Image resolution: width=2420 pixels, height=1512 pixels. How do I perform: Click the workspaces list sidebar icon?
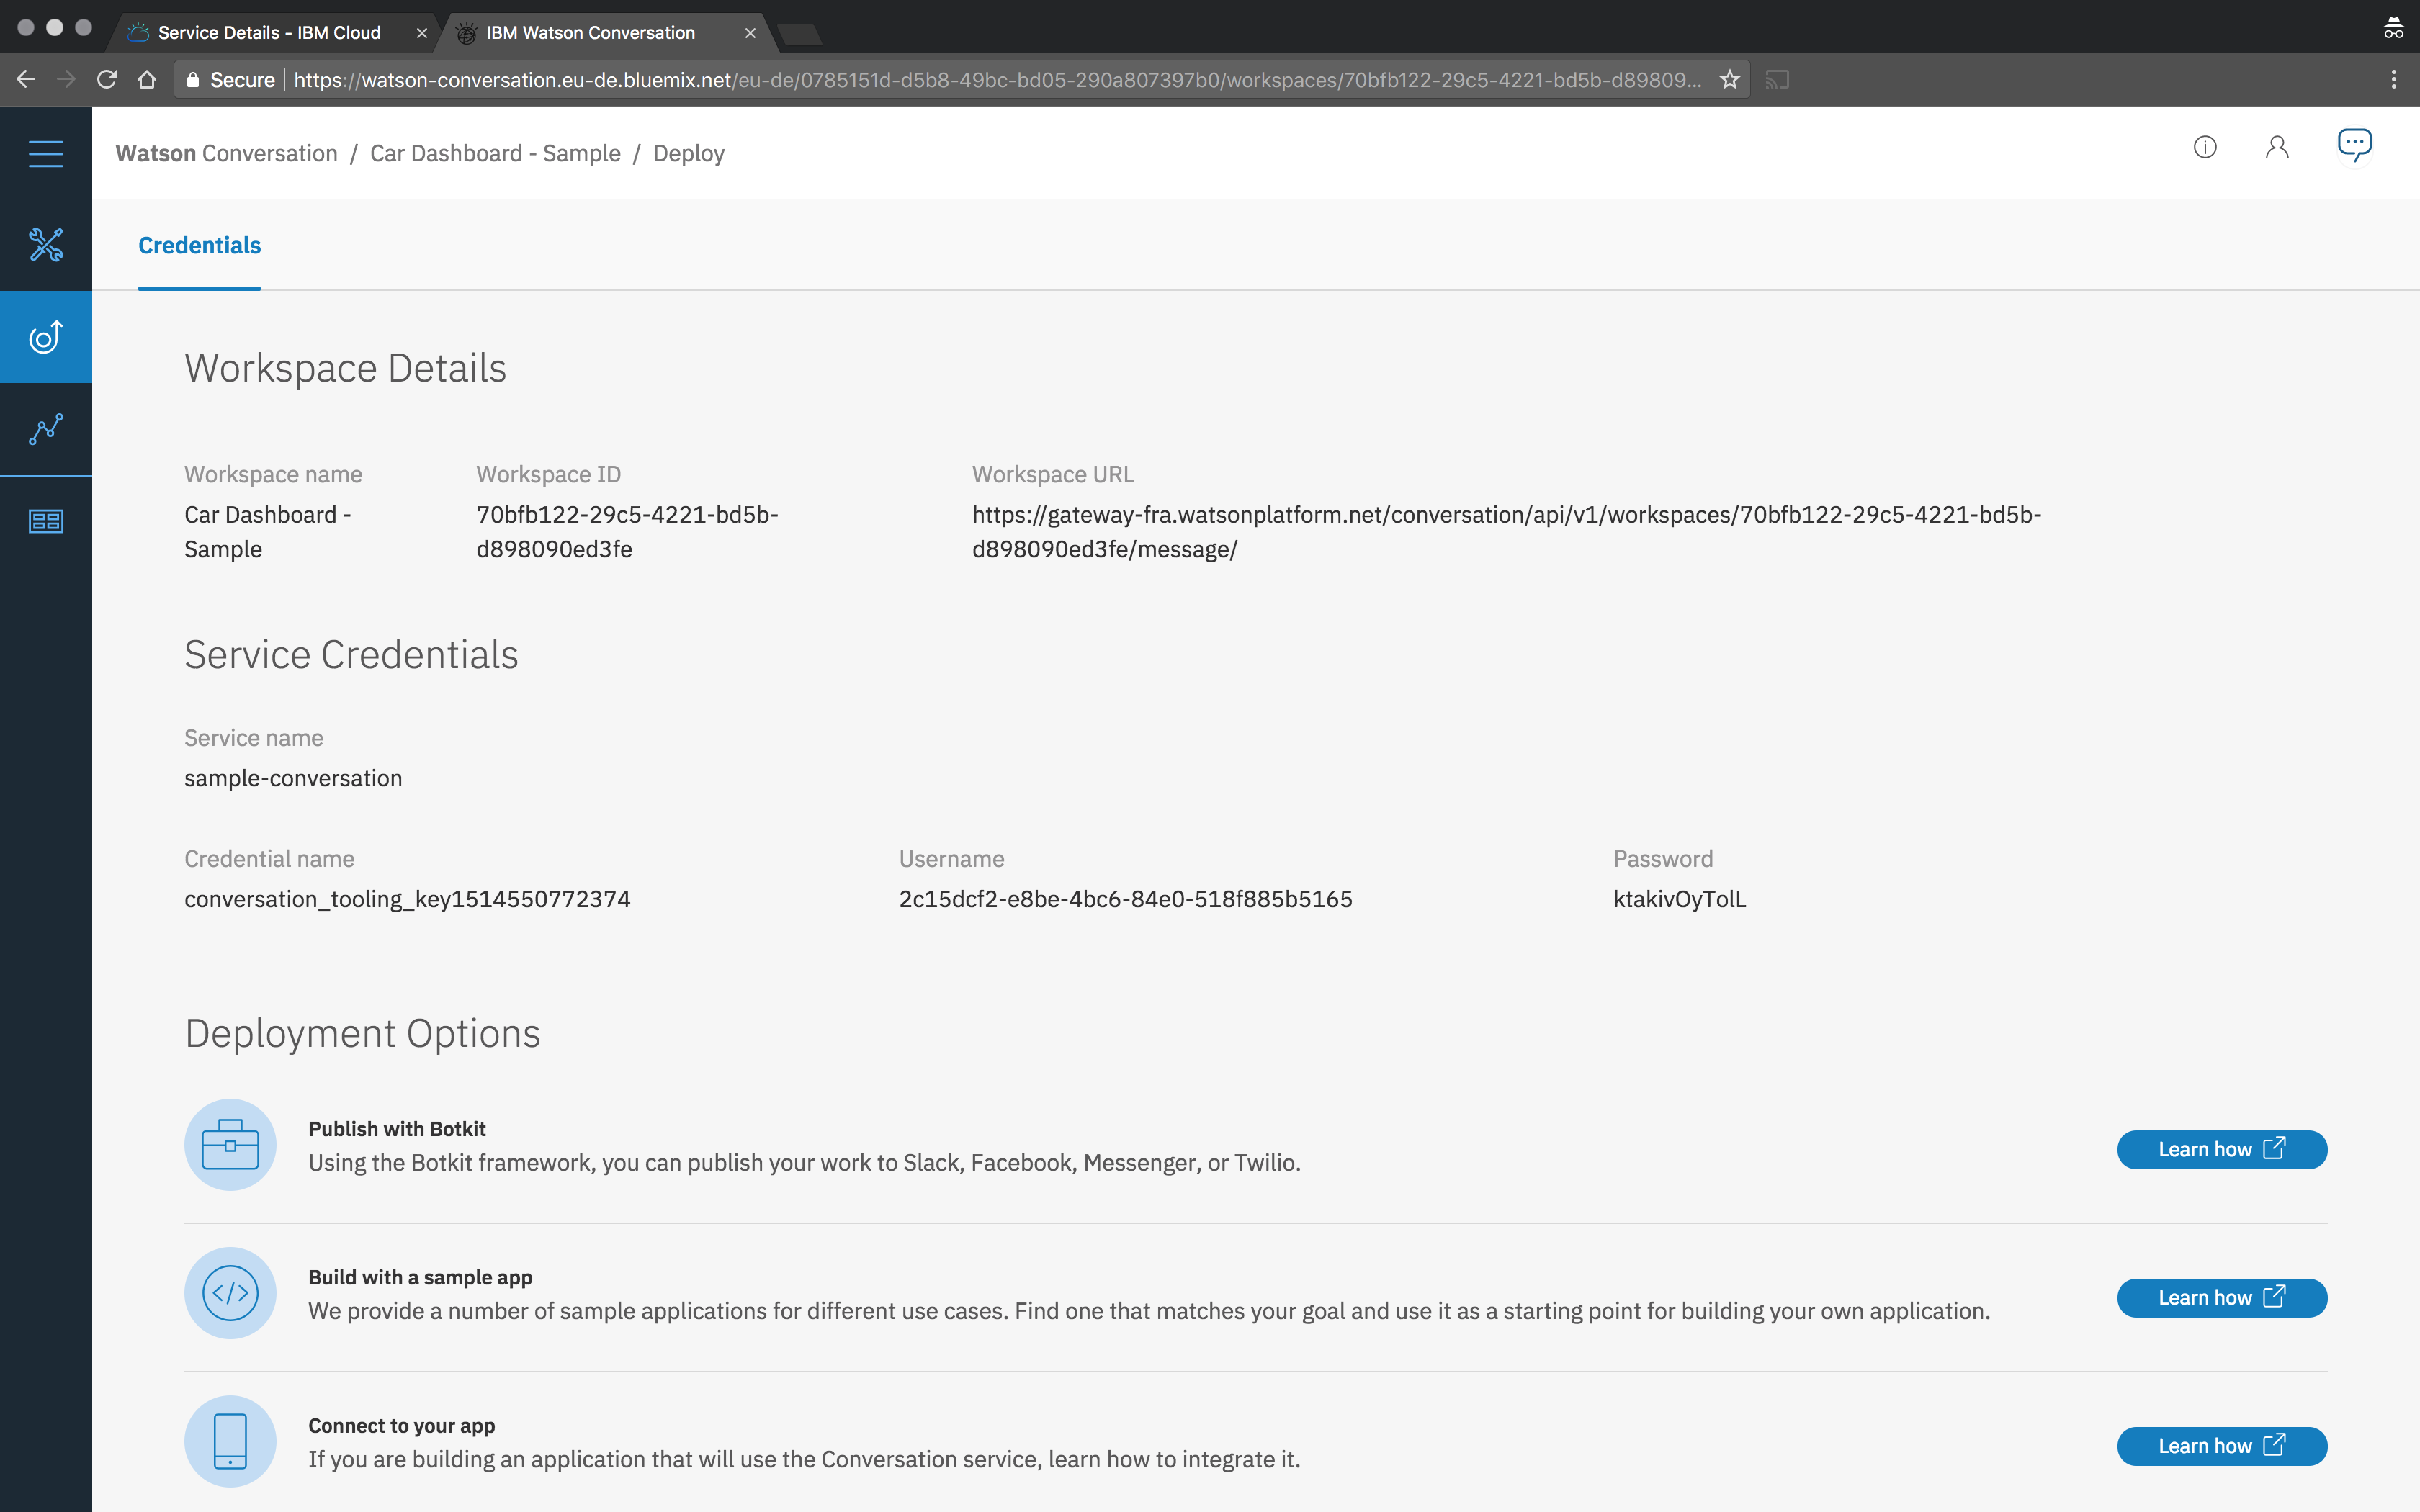[x=46, y=521]
